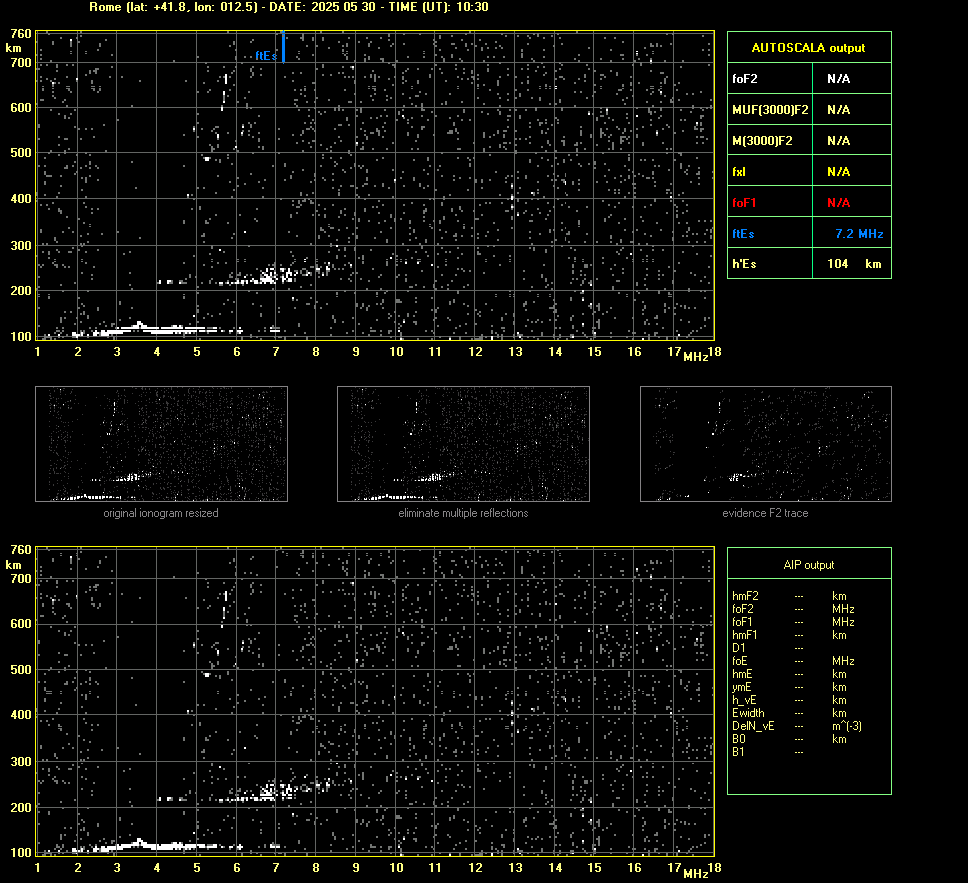The width and height of the screenshot is (968, 883).
Task: Click the original ionogram resized caption
Action: 161,513
